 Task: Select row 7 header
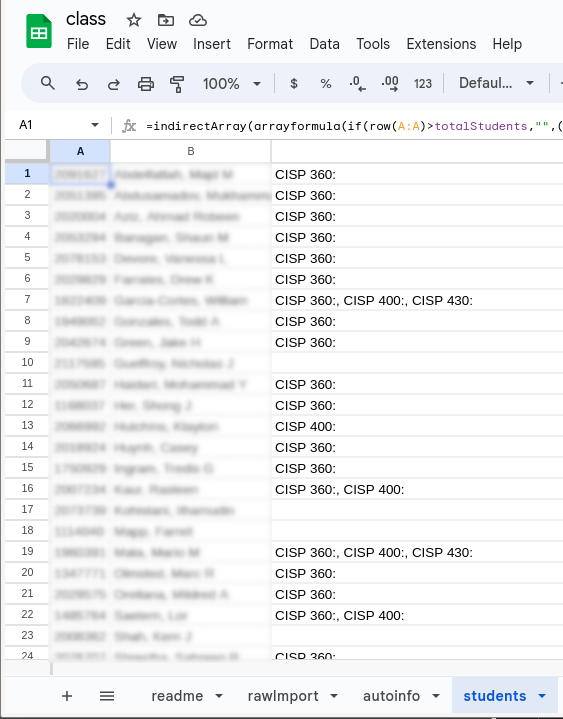(27, 300)
